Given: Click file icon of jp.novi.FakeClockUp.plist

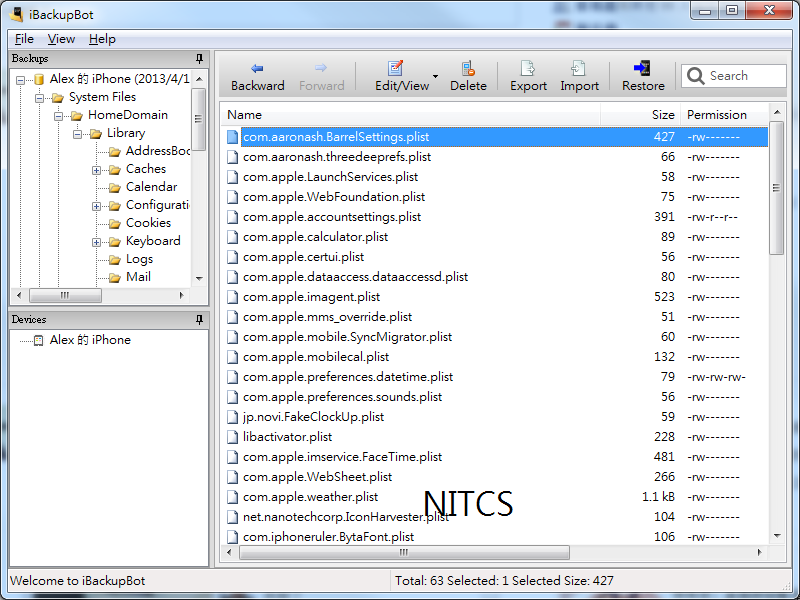Looking at the screenshot, I should pyautogui.click(x=233, y=417).
